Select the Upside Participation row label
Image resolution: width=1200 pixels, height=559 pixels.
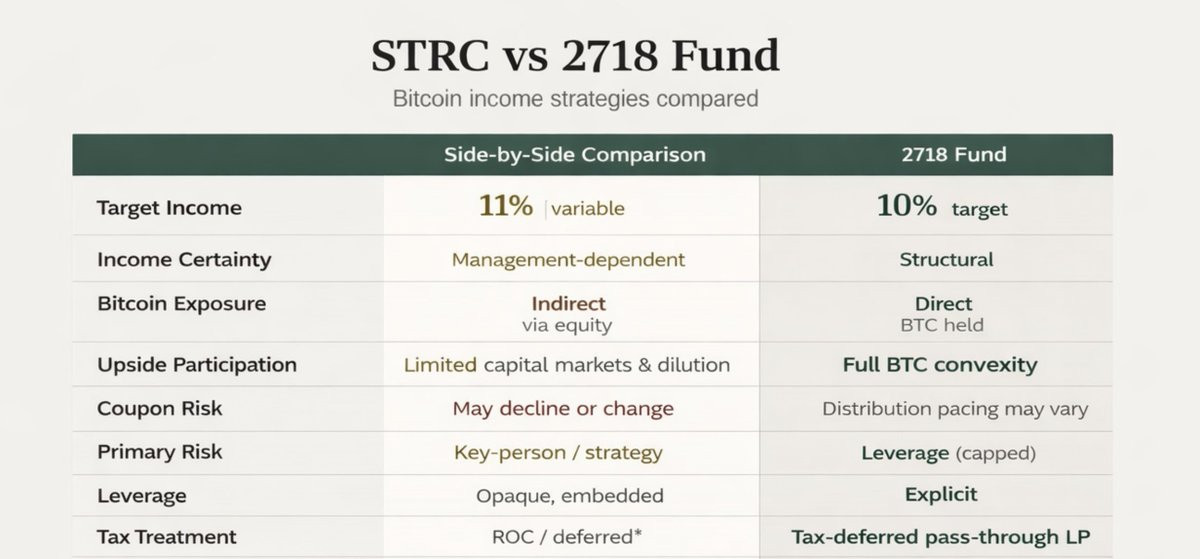tap(197, 365)
